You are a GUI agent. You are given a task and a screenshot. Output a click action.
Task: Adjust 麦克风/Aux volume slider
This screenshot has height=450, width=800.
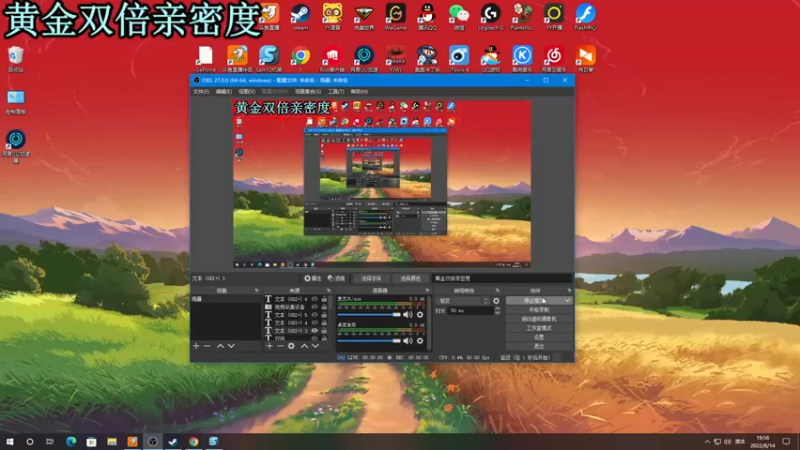pyautogui.click(x=369, y=315)
